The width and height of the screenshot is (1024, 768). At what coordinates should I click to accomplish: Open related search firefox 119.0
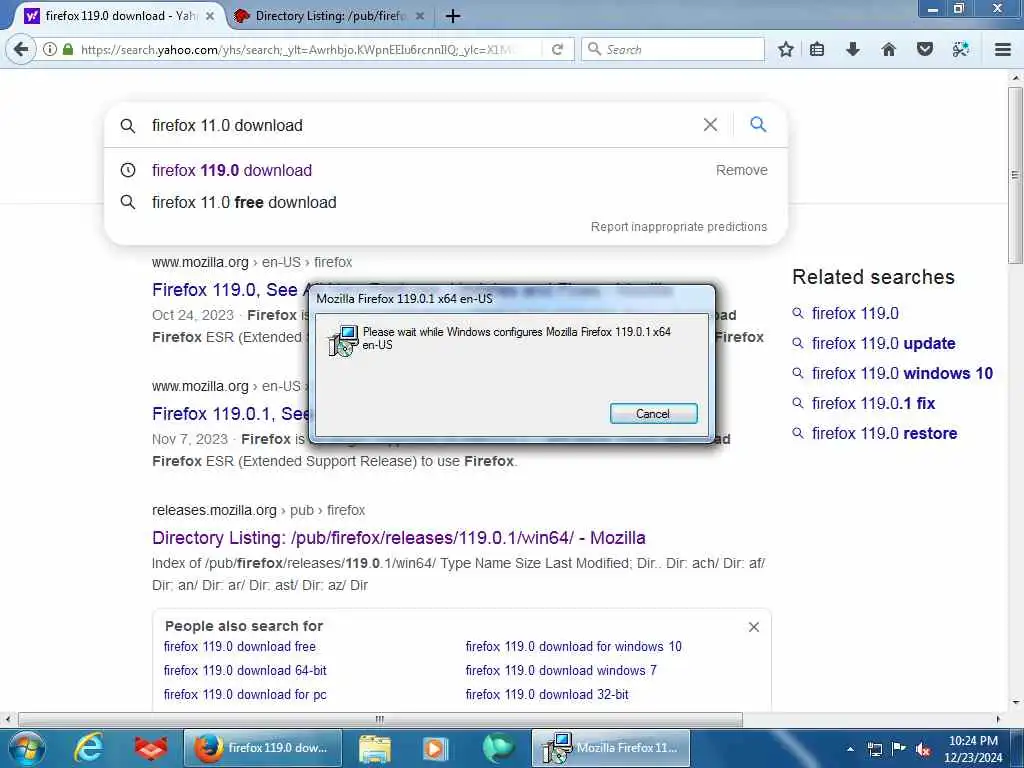point(855,313)
